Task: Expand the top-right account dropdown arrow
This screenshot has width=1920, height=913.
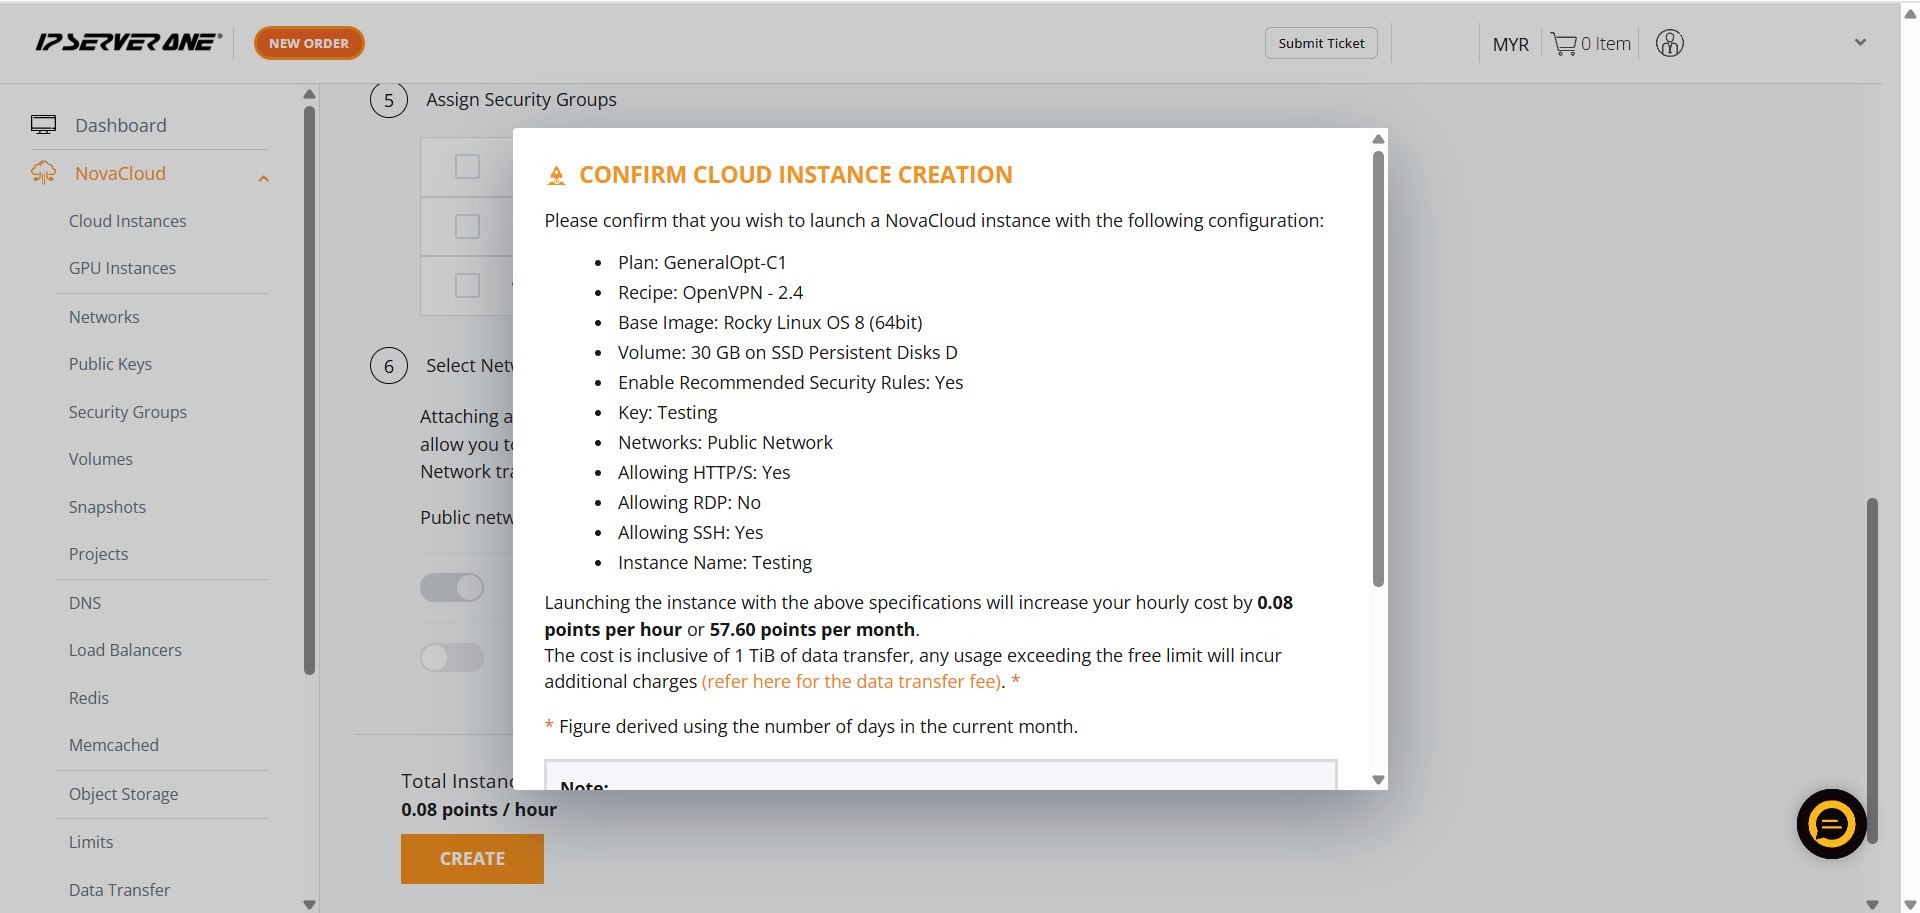Action: 1860,43
